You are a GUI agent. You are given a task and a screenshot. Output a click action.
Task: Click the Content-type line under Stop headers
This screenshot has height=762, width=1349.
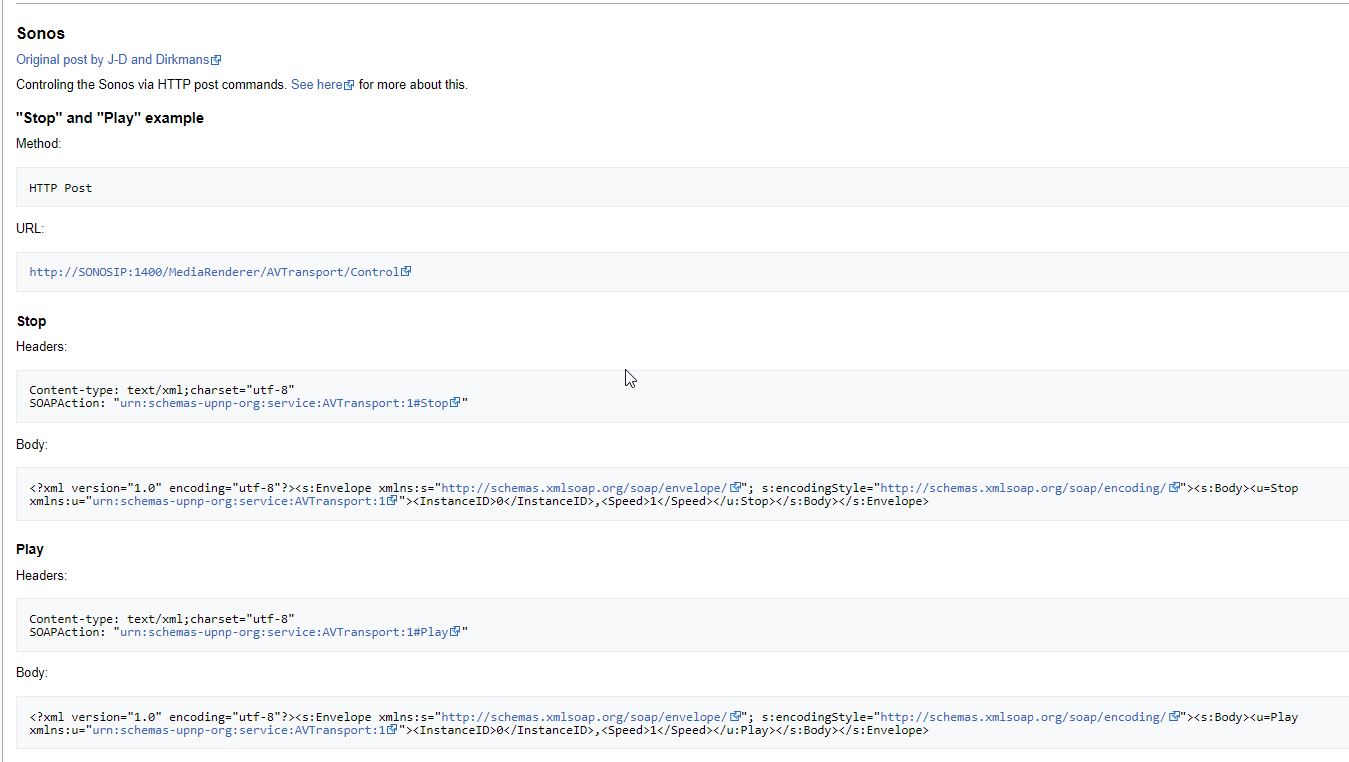[x=162, y=390]
